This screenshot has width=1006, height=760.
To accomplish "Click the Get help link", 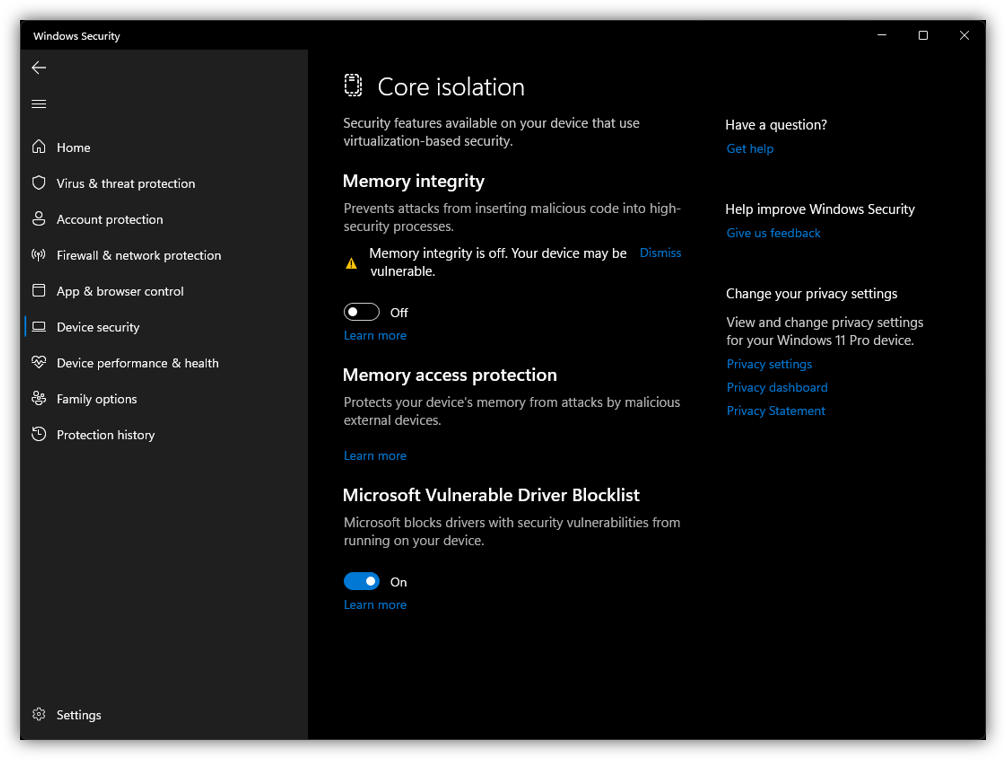I will pos(750,149).
